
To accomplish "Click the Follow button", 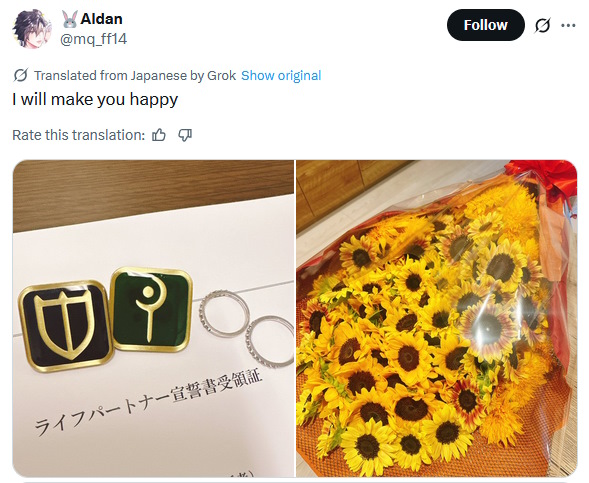I will [485, 25].
